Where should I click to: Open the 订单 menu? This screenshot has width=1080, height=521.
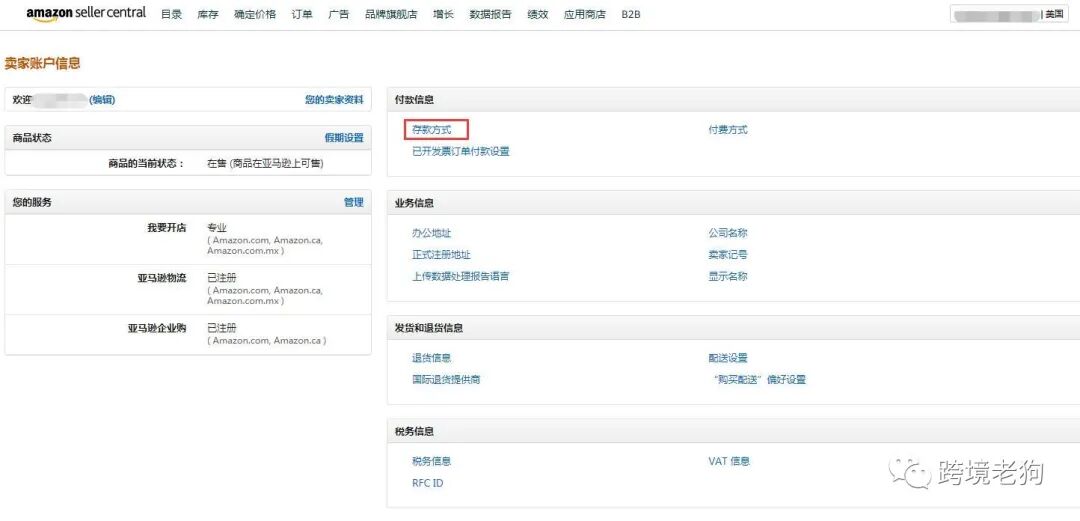pos(302,14)
